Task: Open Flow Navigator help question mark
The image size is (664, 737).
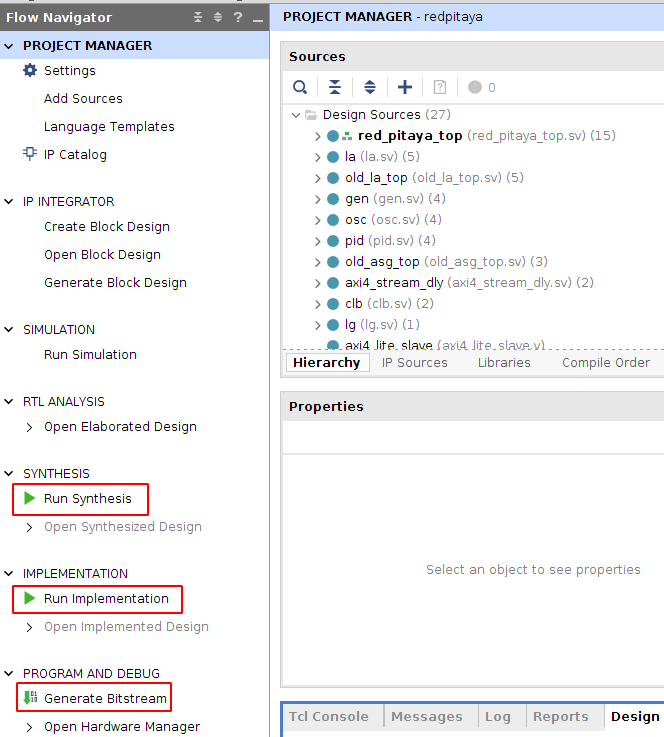Action: coord(238,17)
